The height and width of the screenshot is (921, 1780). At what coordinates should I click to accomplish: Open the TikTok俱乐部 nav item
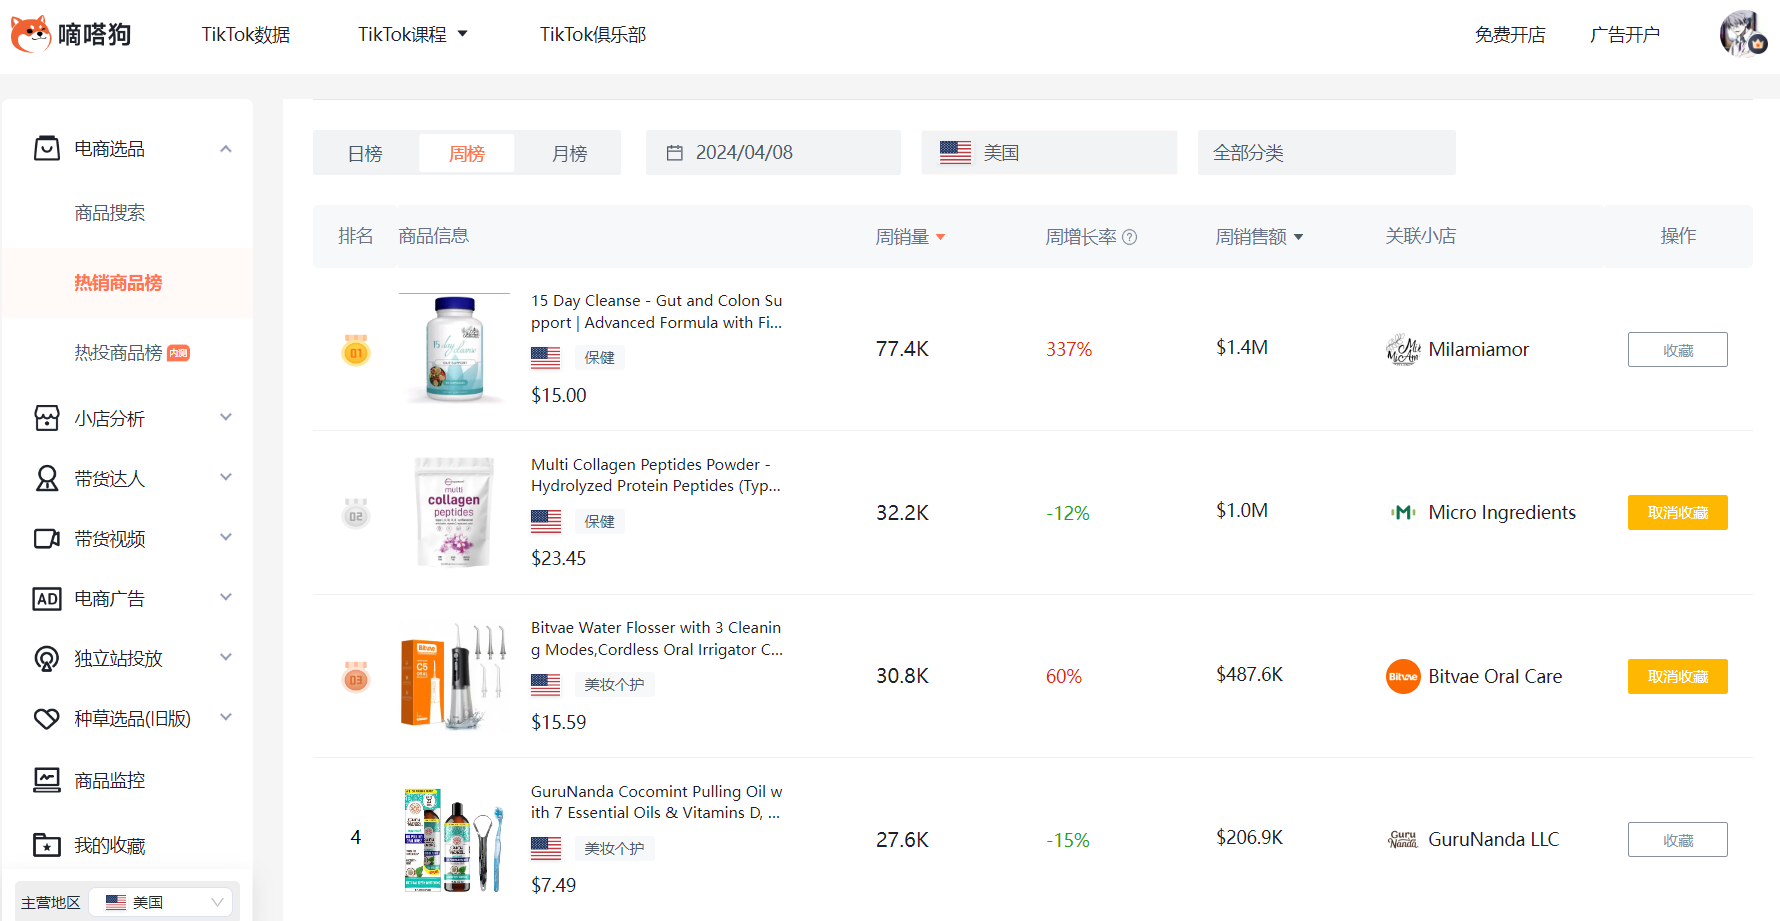593,34
